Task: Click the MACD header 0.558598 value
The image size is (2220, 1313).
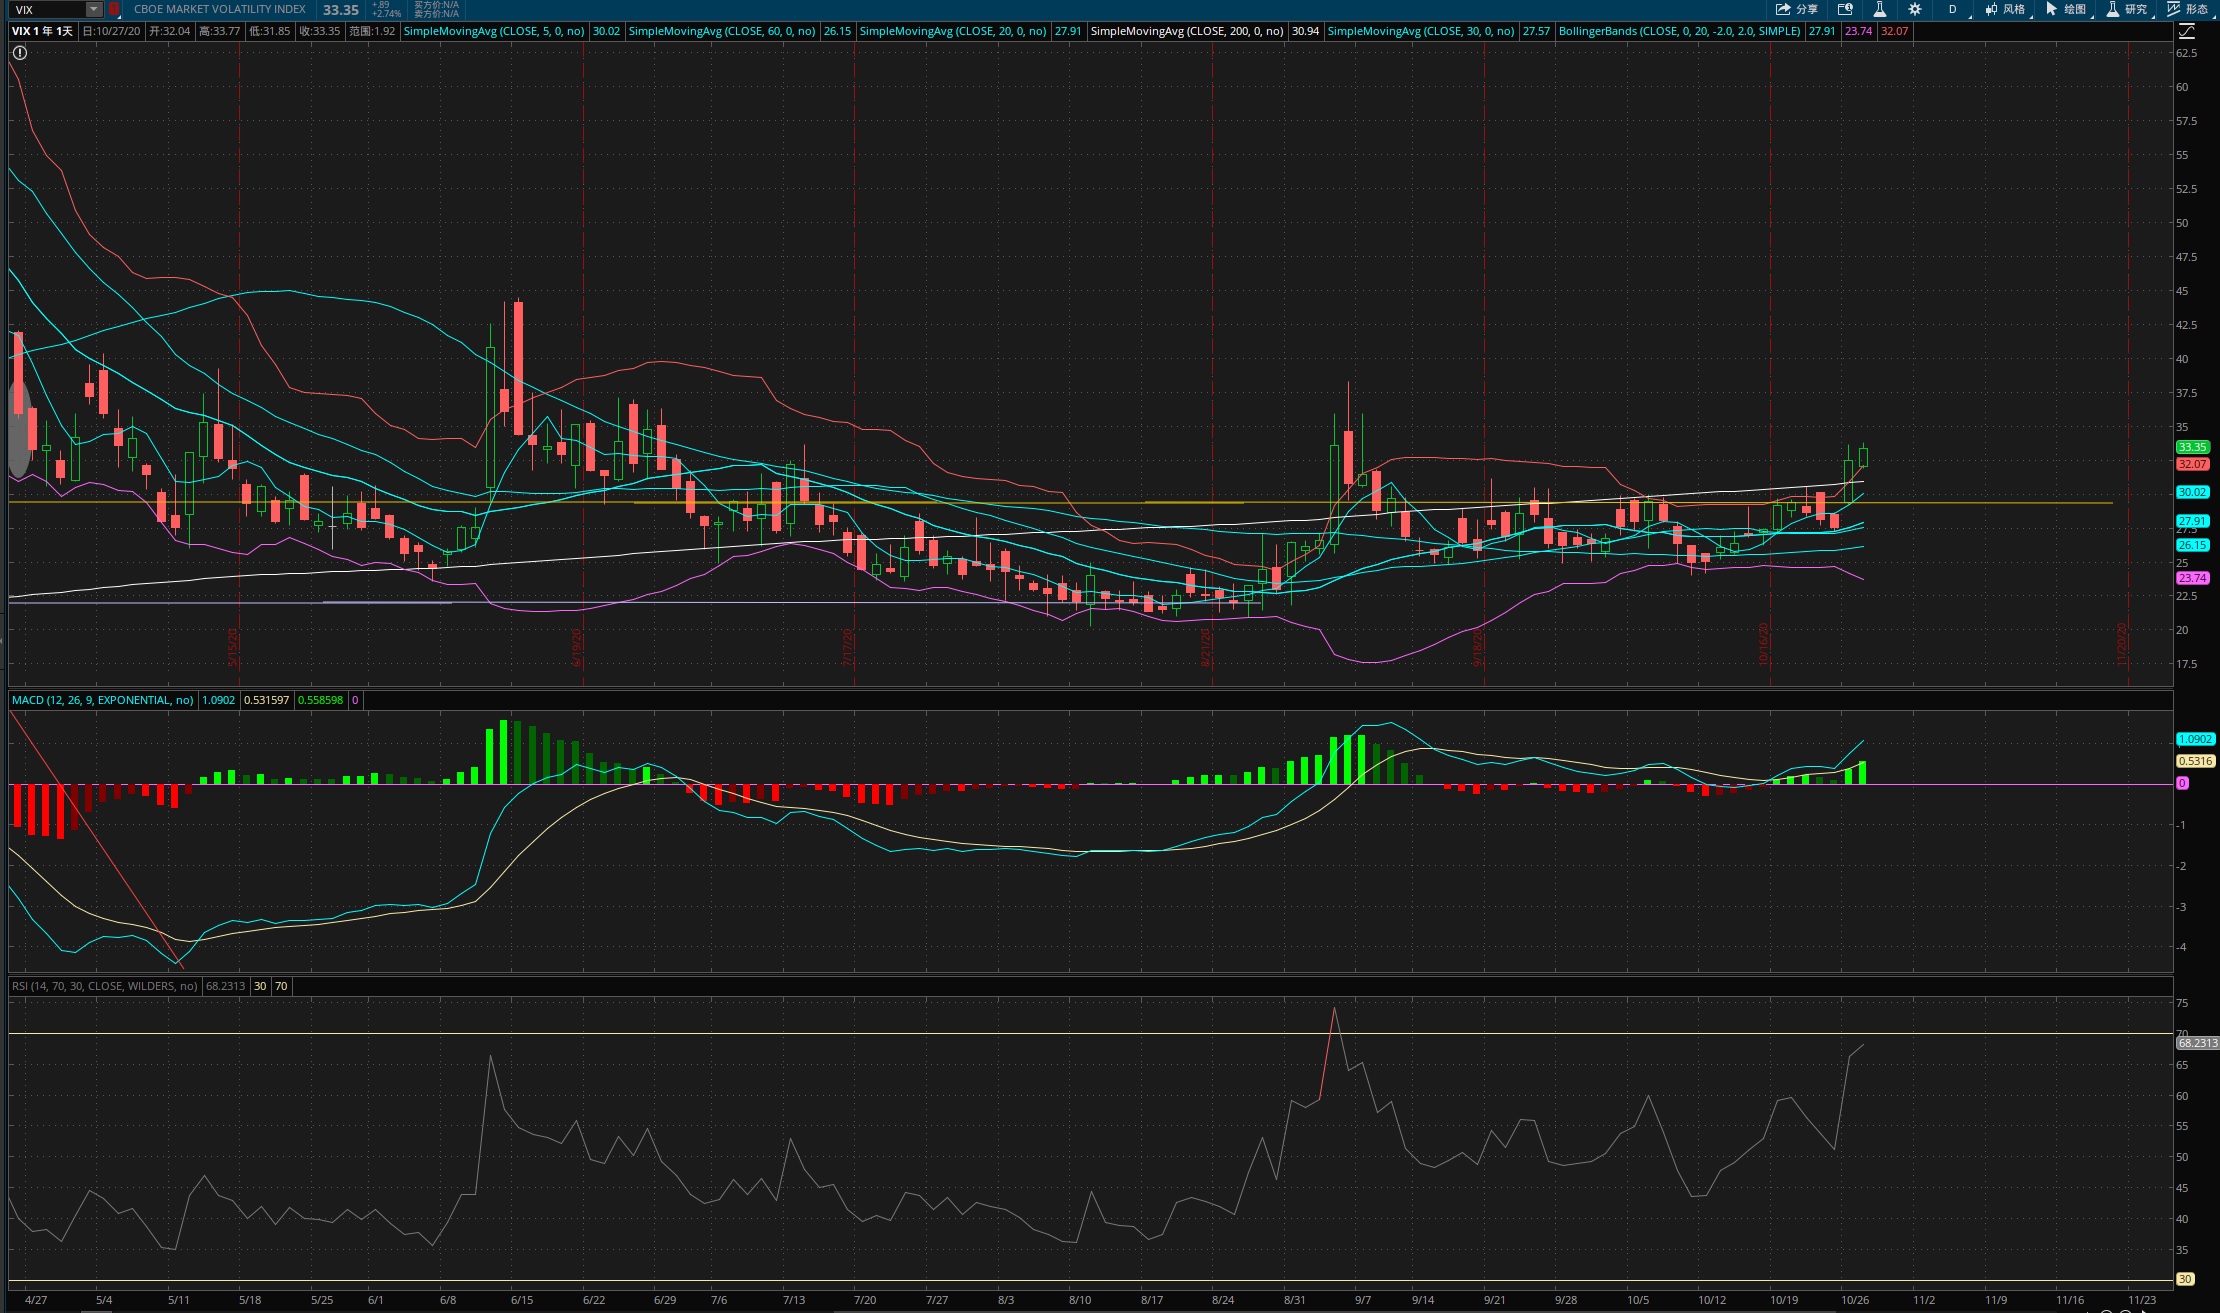Action: click(x=320, y=700)
